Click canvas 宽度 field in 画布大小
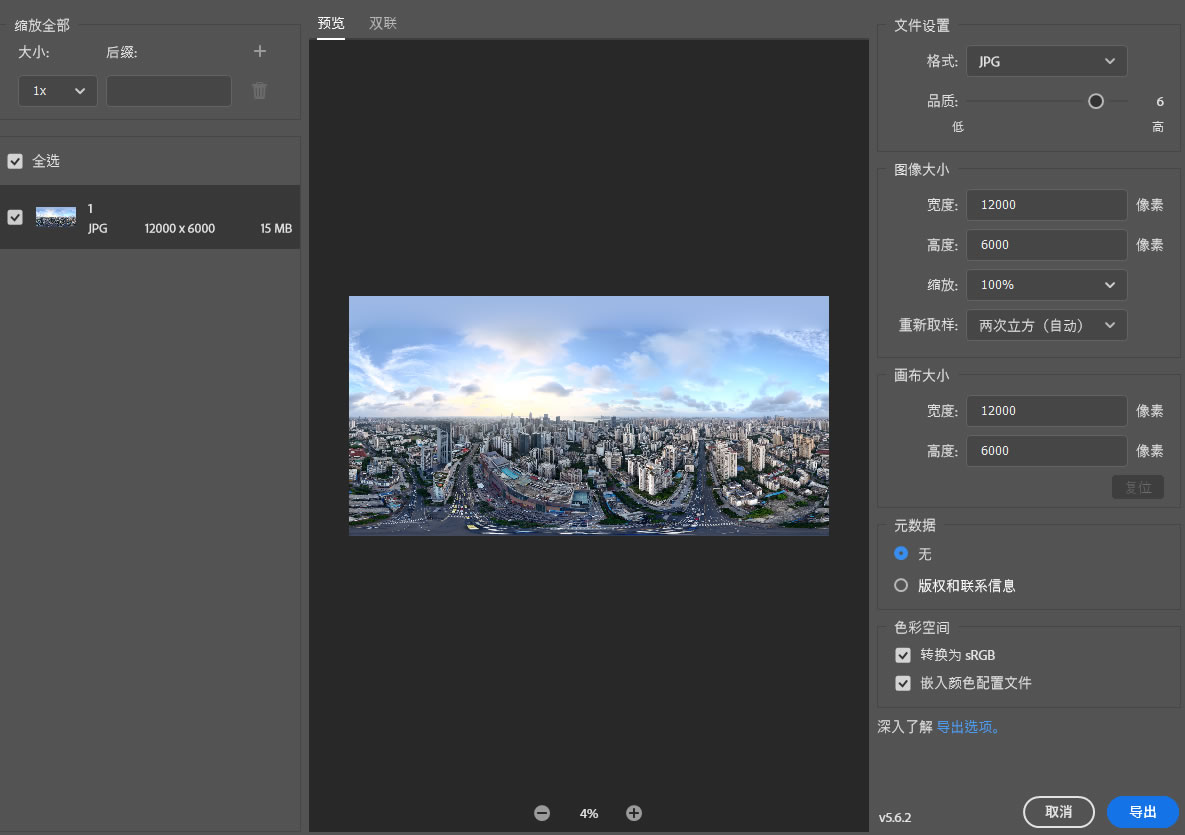This screenshot has width=1185, height=835. click(1047, 411)
